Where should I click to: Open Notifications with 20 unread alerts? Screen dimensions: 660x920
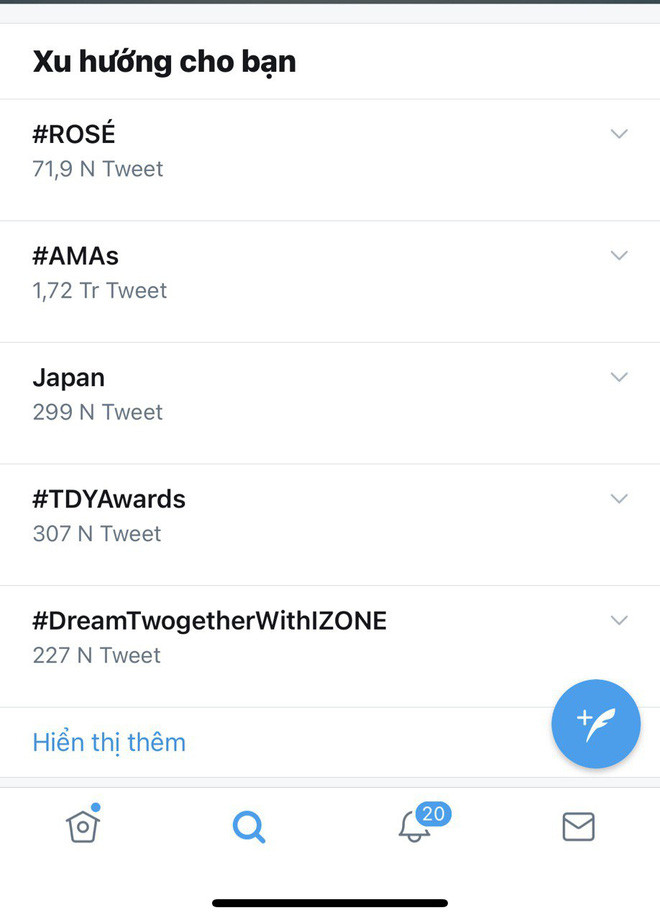[415, 828]
